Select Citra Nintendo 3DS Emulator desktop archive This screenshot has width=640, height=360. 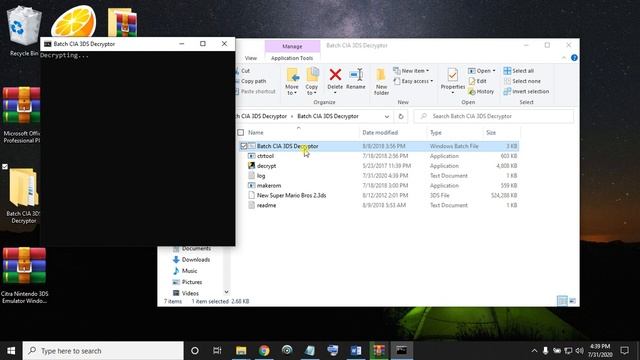point(24,276)
